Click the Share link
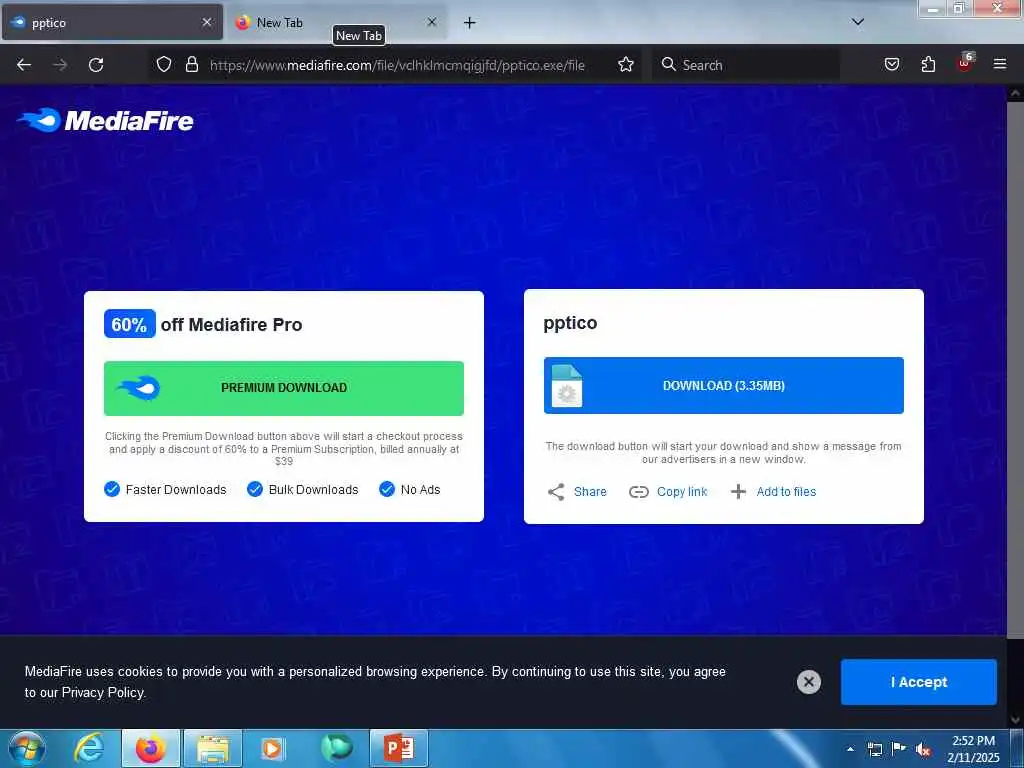Viewport: 1024px width, 768px height. 590,492
